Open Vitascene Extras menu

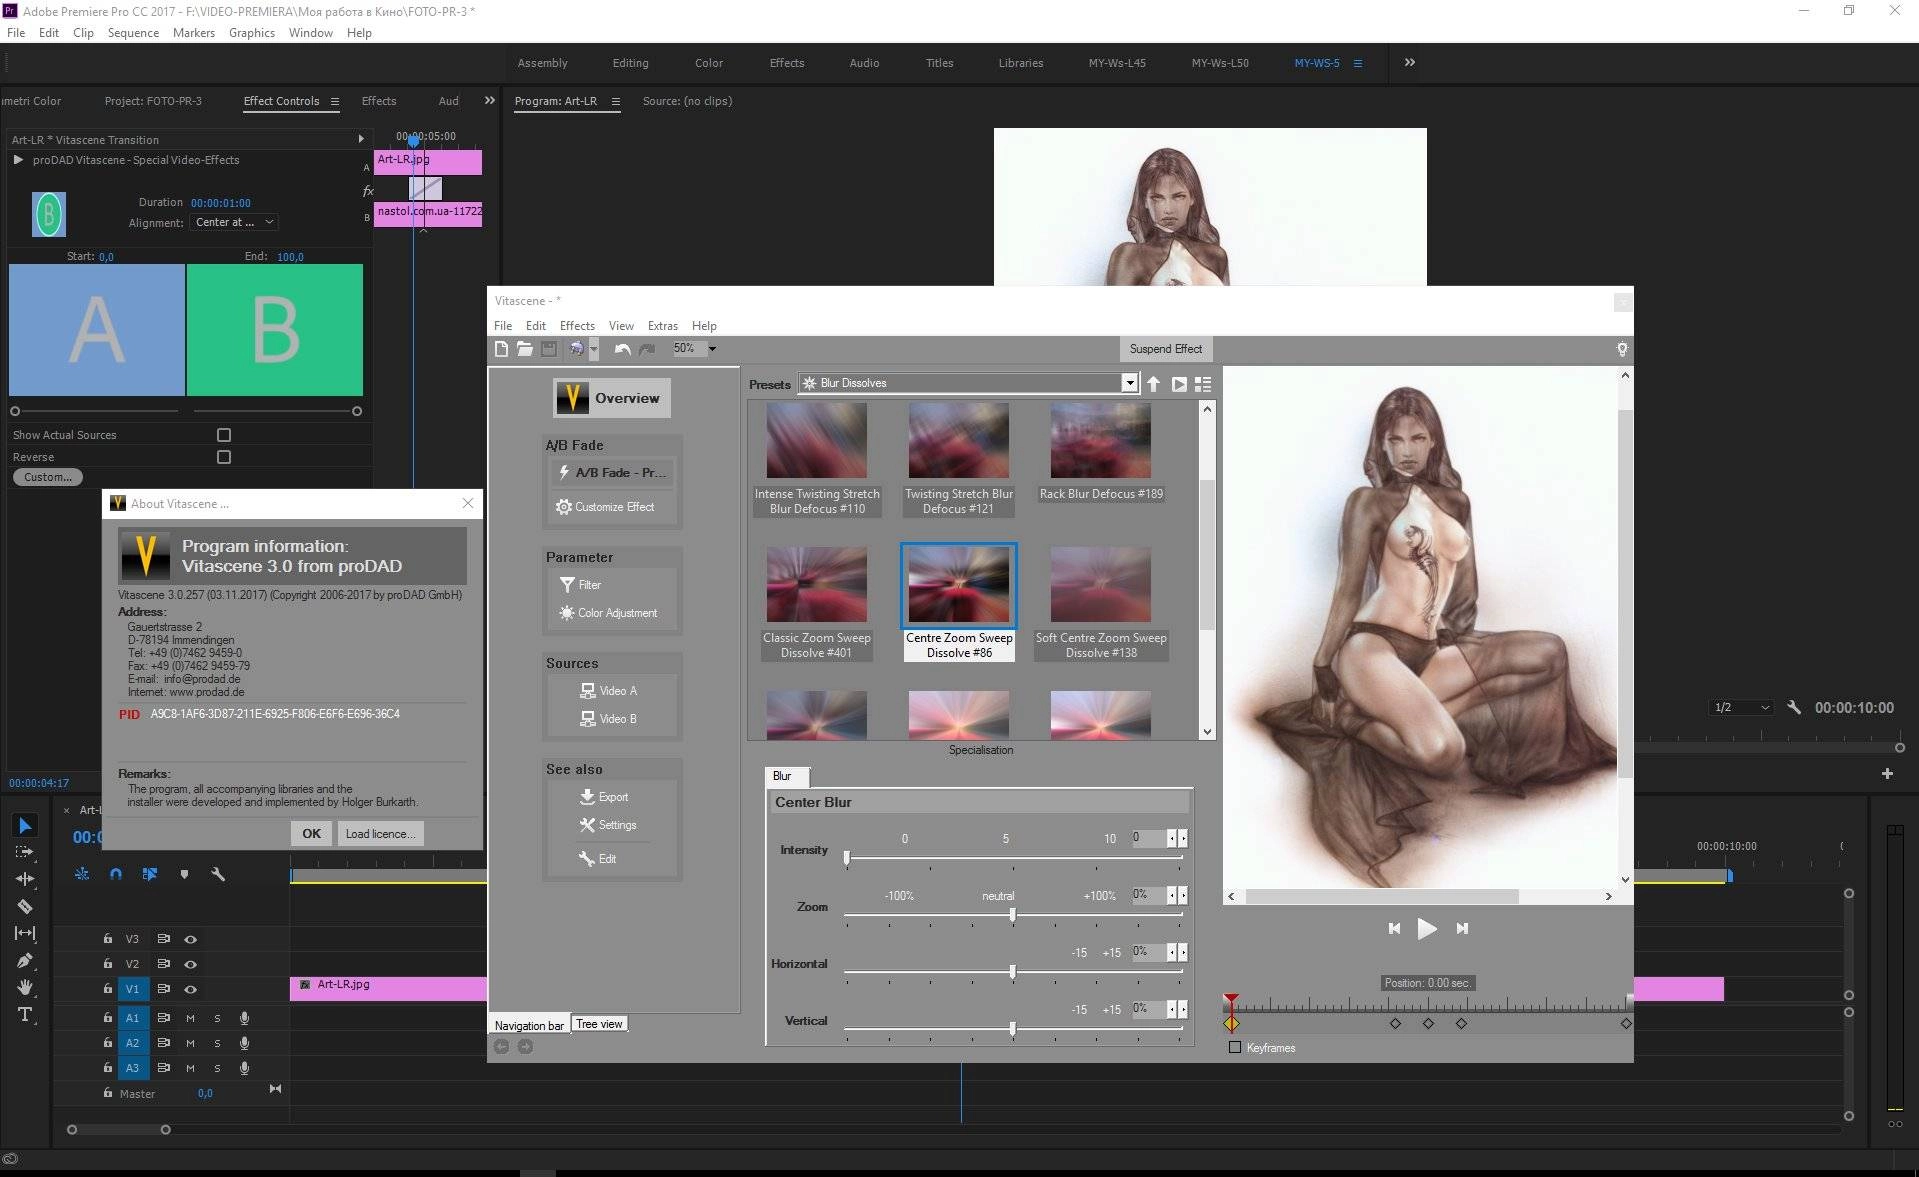coord(662,326)
